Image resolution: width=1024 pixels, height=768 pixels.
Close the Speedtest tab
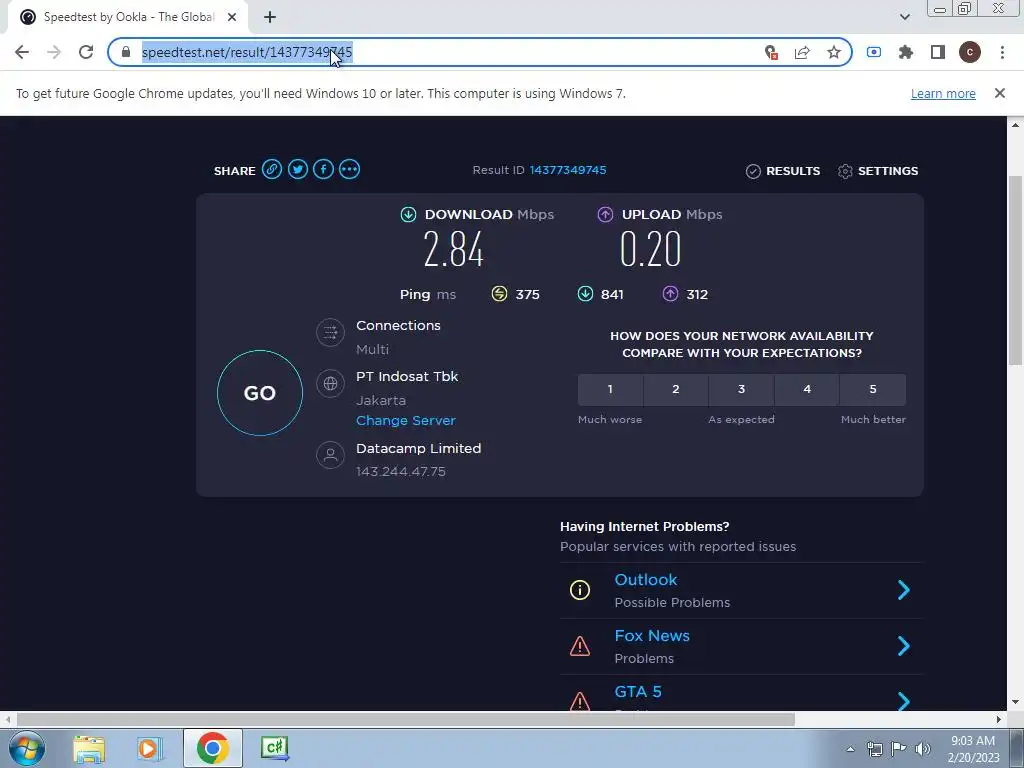(232, 18)
